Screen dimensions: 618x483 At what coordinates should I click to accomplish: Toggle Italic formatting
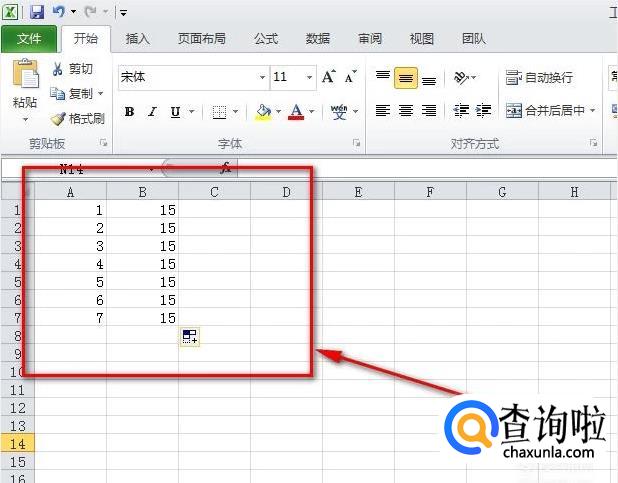pos(152,112)
